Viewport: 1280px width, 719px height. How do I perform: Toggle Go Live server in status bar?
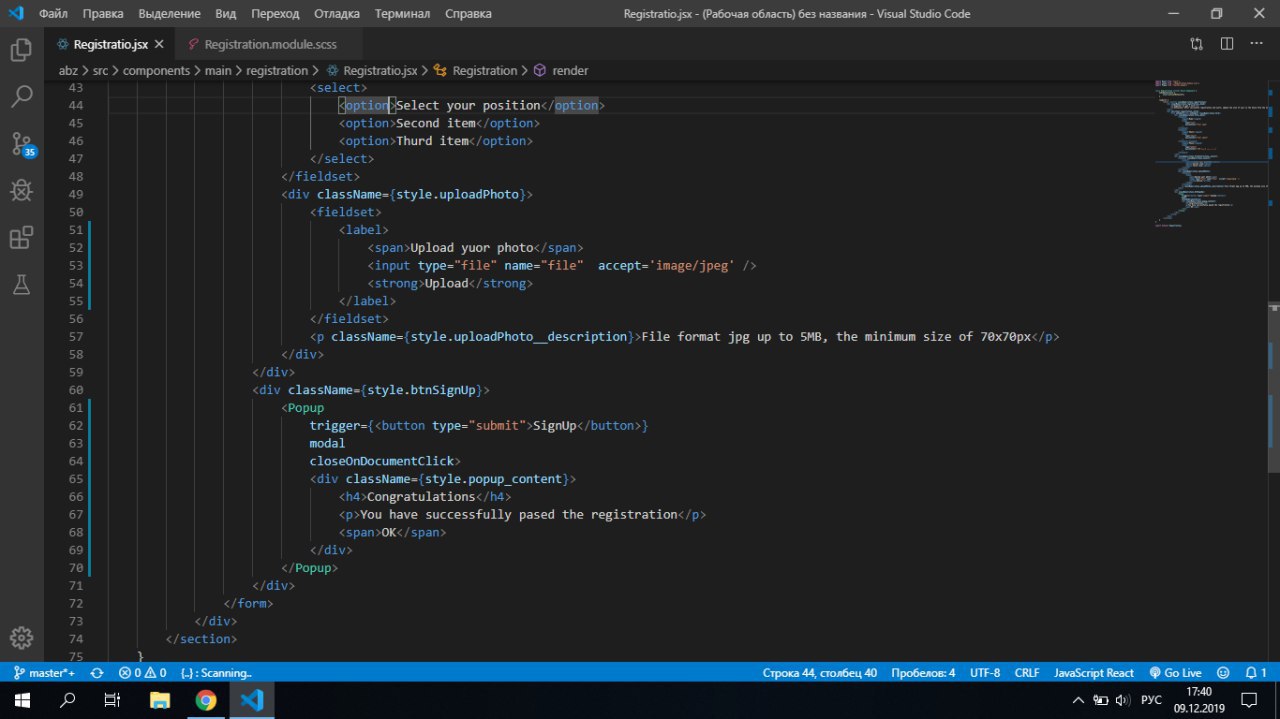[x=1175, y=673]
